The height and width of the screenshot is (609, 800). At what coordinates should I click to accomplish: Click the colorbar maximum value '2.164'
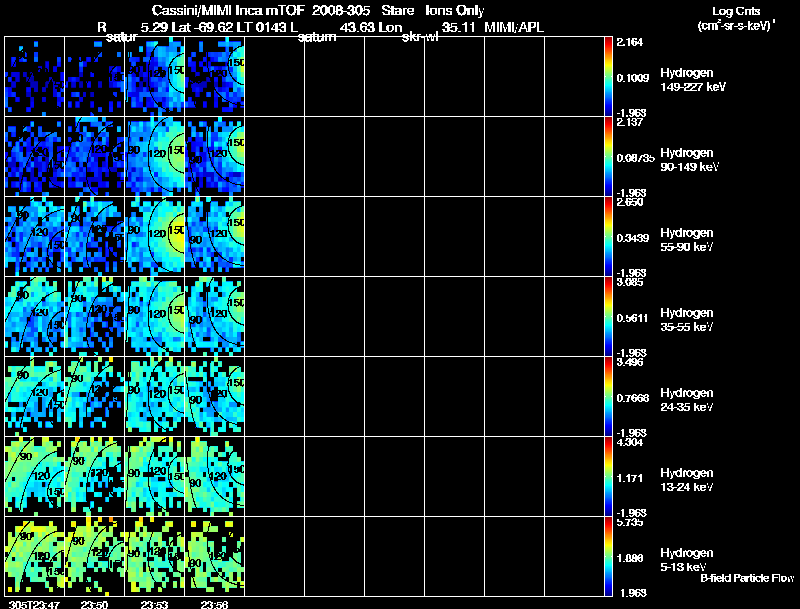coord(630,42)
